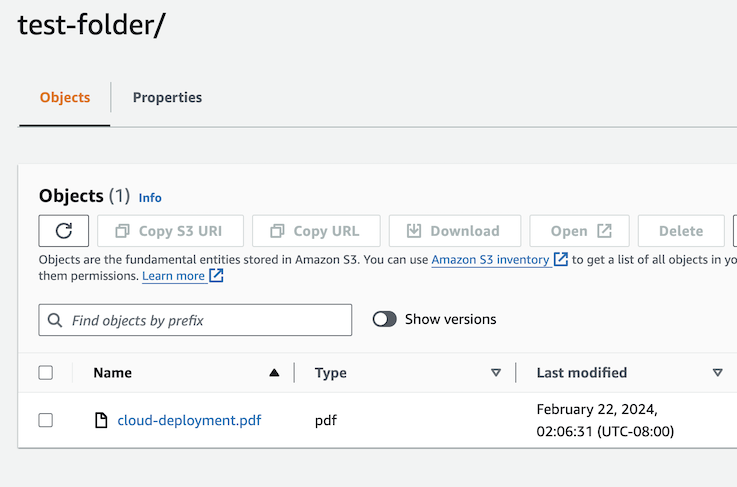Image resolution: width=737 pixels, height=487 pixels.
Task: Click the copy icon in Copy URL
Action: click(277, 231)
